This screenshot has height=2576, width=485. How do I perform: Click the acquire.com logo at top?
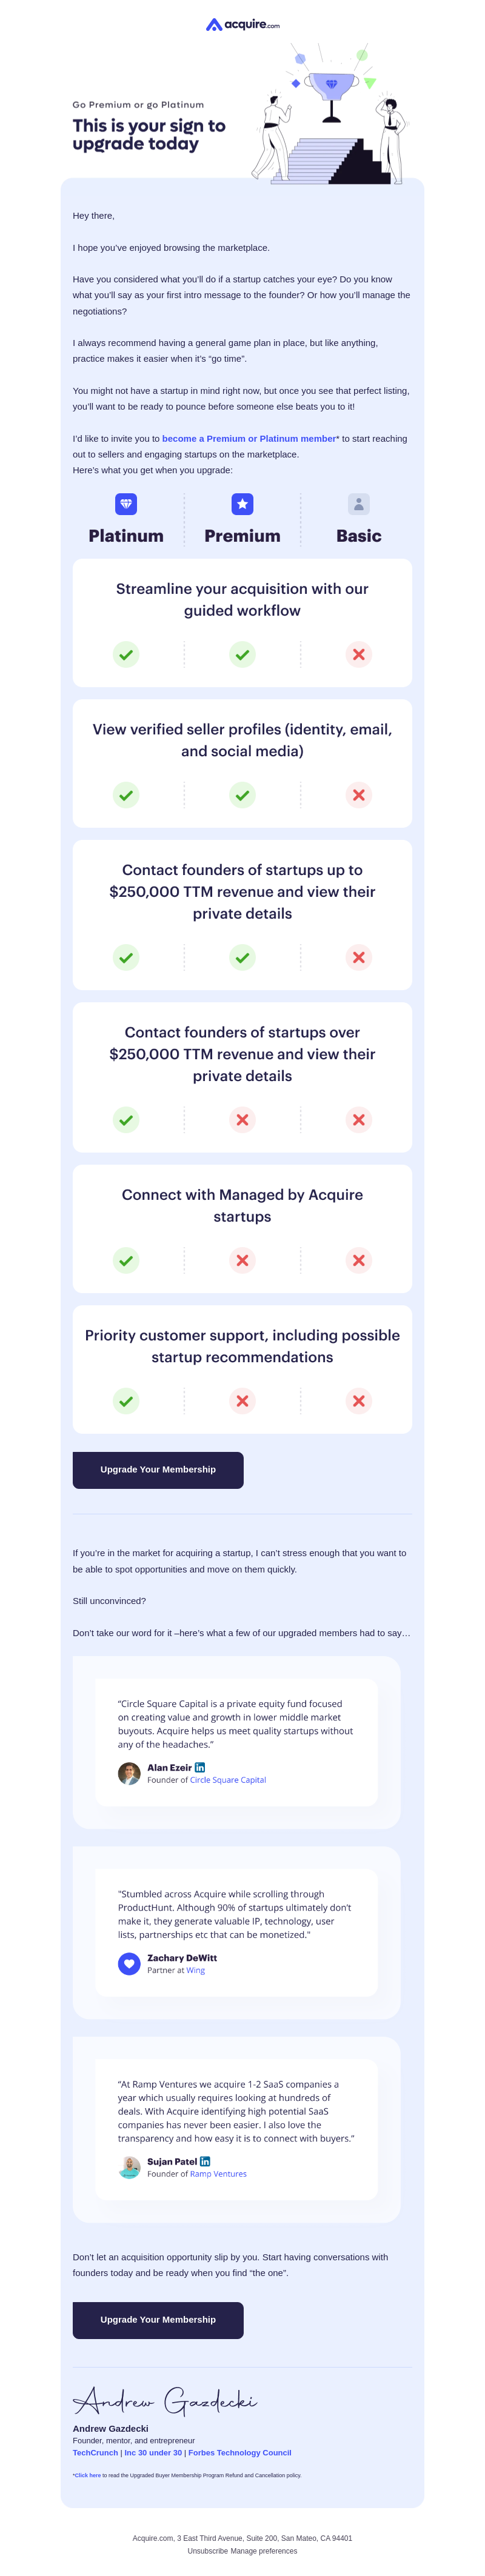(242, 25)
